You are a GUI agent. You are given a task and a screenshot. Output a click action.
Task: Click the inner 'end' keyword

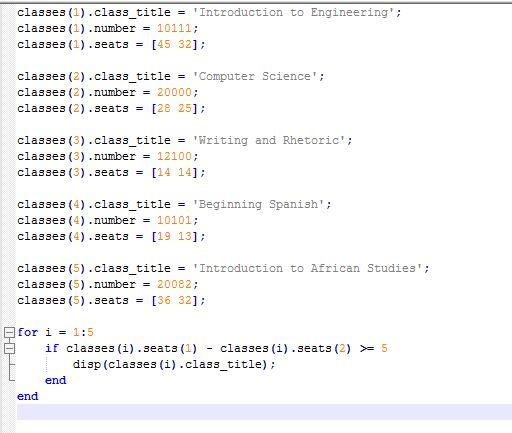coord(56,380)
